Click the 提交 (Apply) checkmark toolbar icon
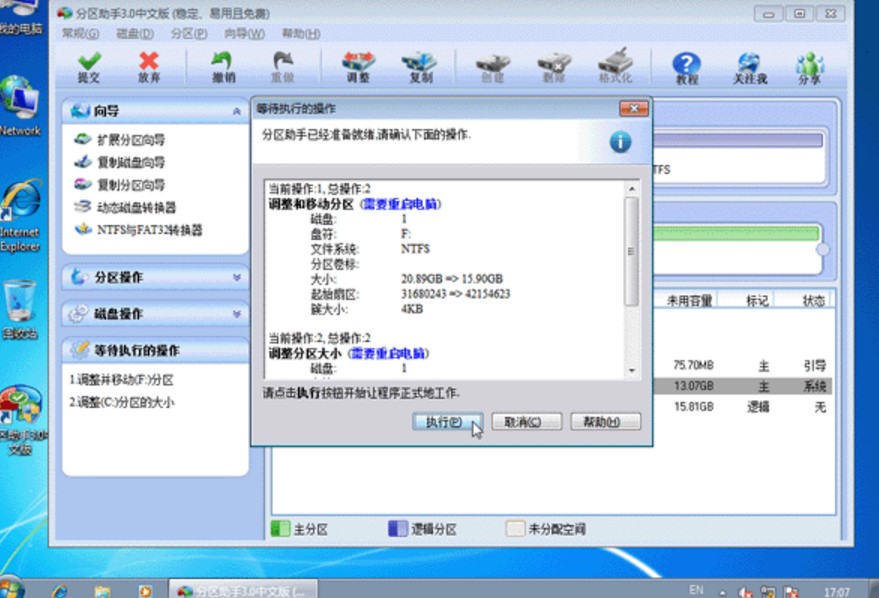This screenshot has width=879, height=598. (x=89, y=67)
